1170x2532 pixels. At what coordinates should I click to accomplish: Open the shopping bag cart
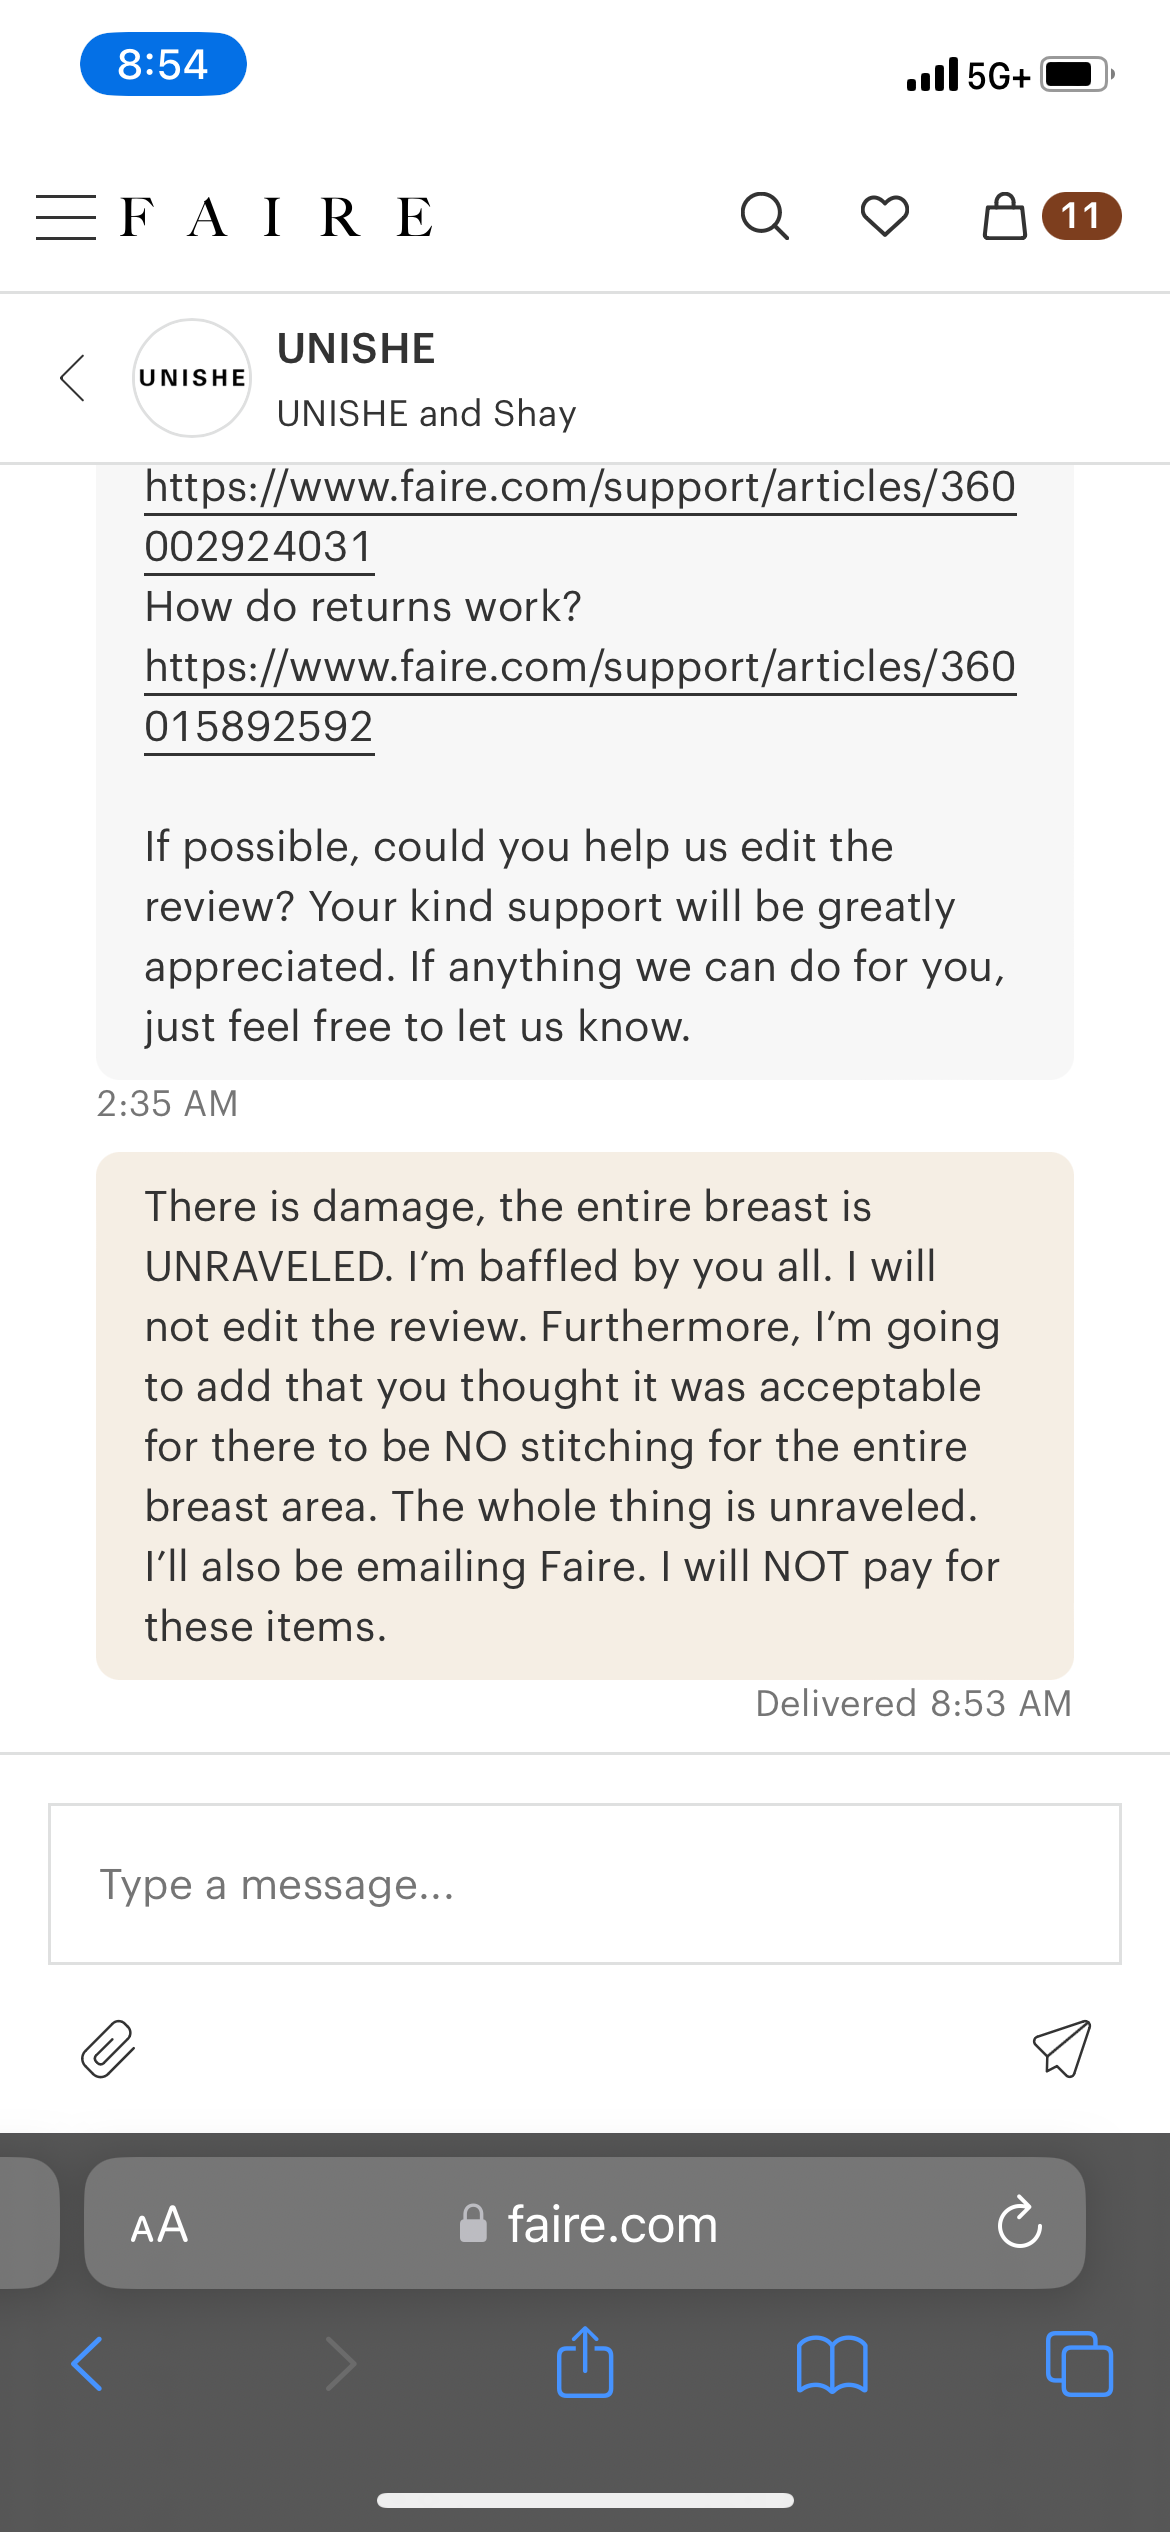1005,216
